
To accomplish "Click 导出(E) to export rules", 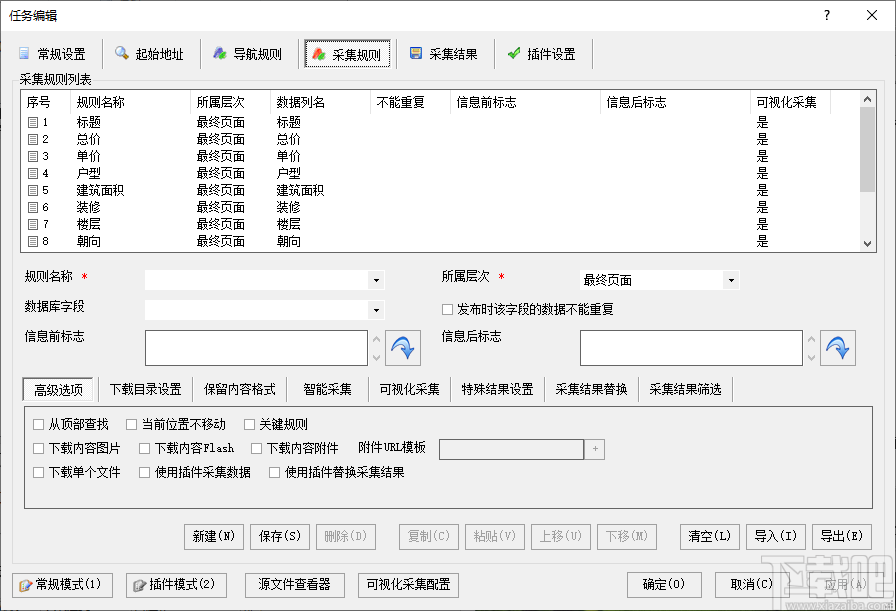I will click(x=841, y=537).
